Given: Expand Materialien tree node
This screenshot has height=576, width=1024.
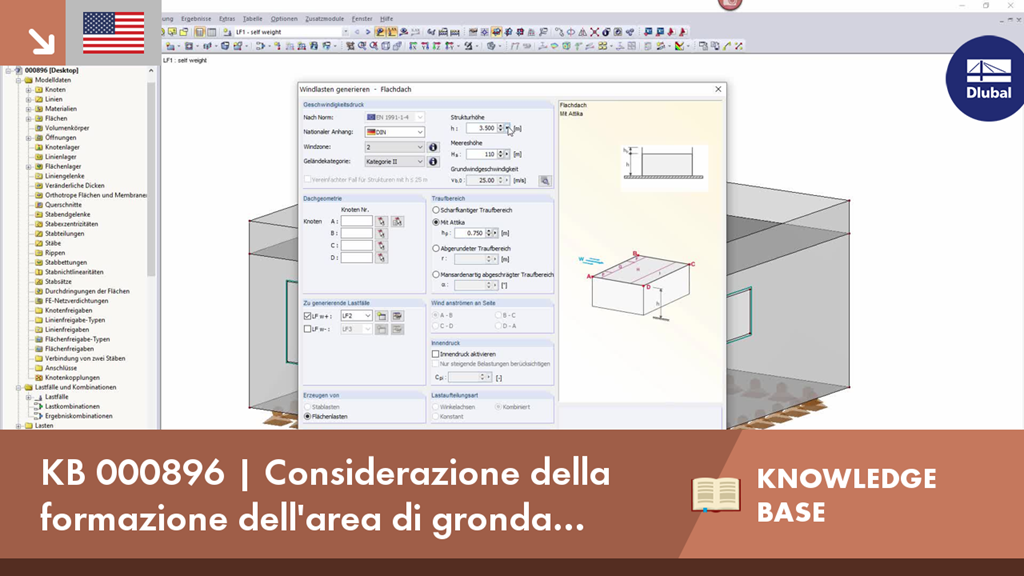Looking at the screenshot, I should (29, 109).
